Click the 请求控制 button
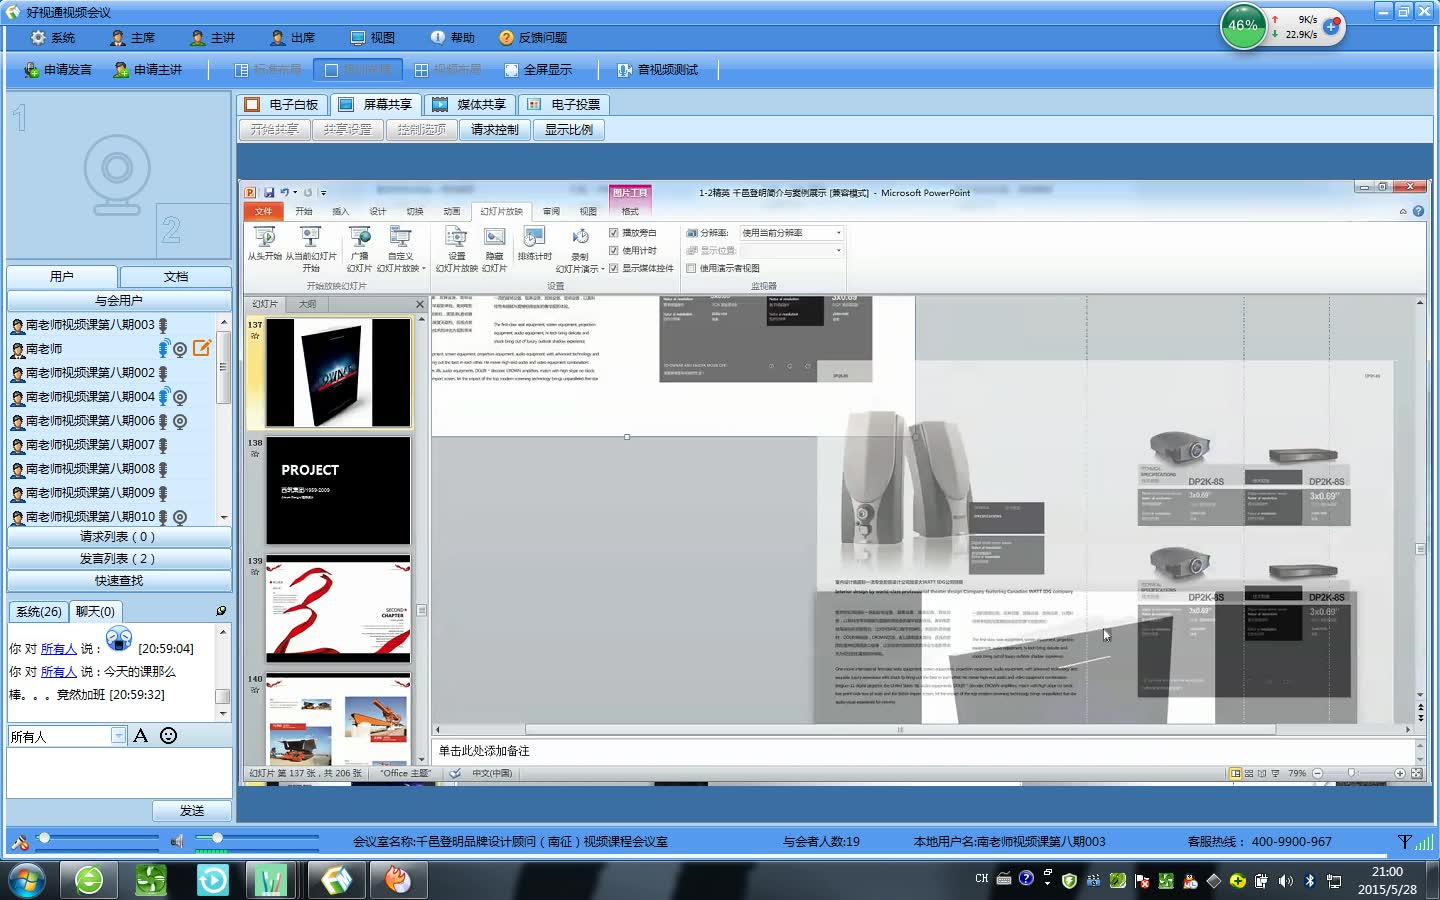The image size is (1440, 900). pyautogui.click(x=495, y=130)
